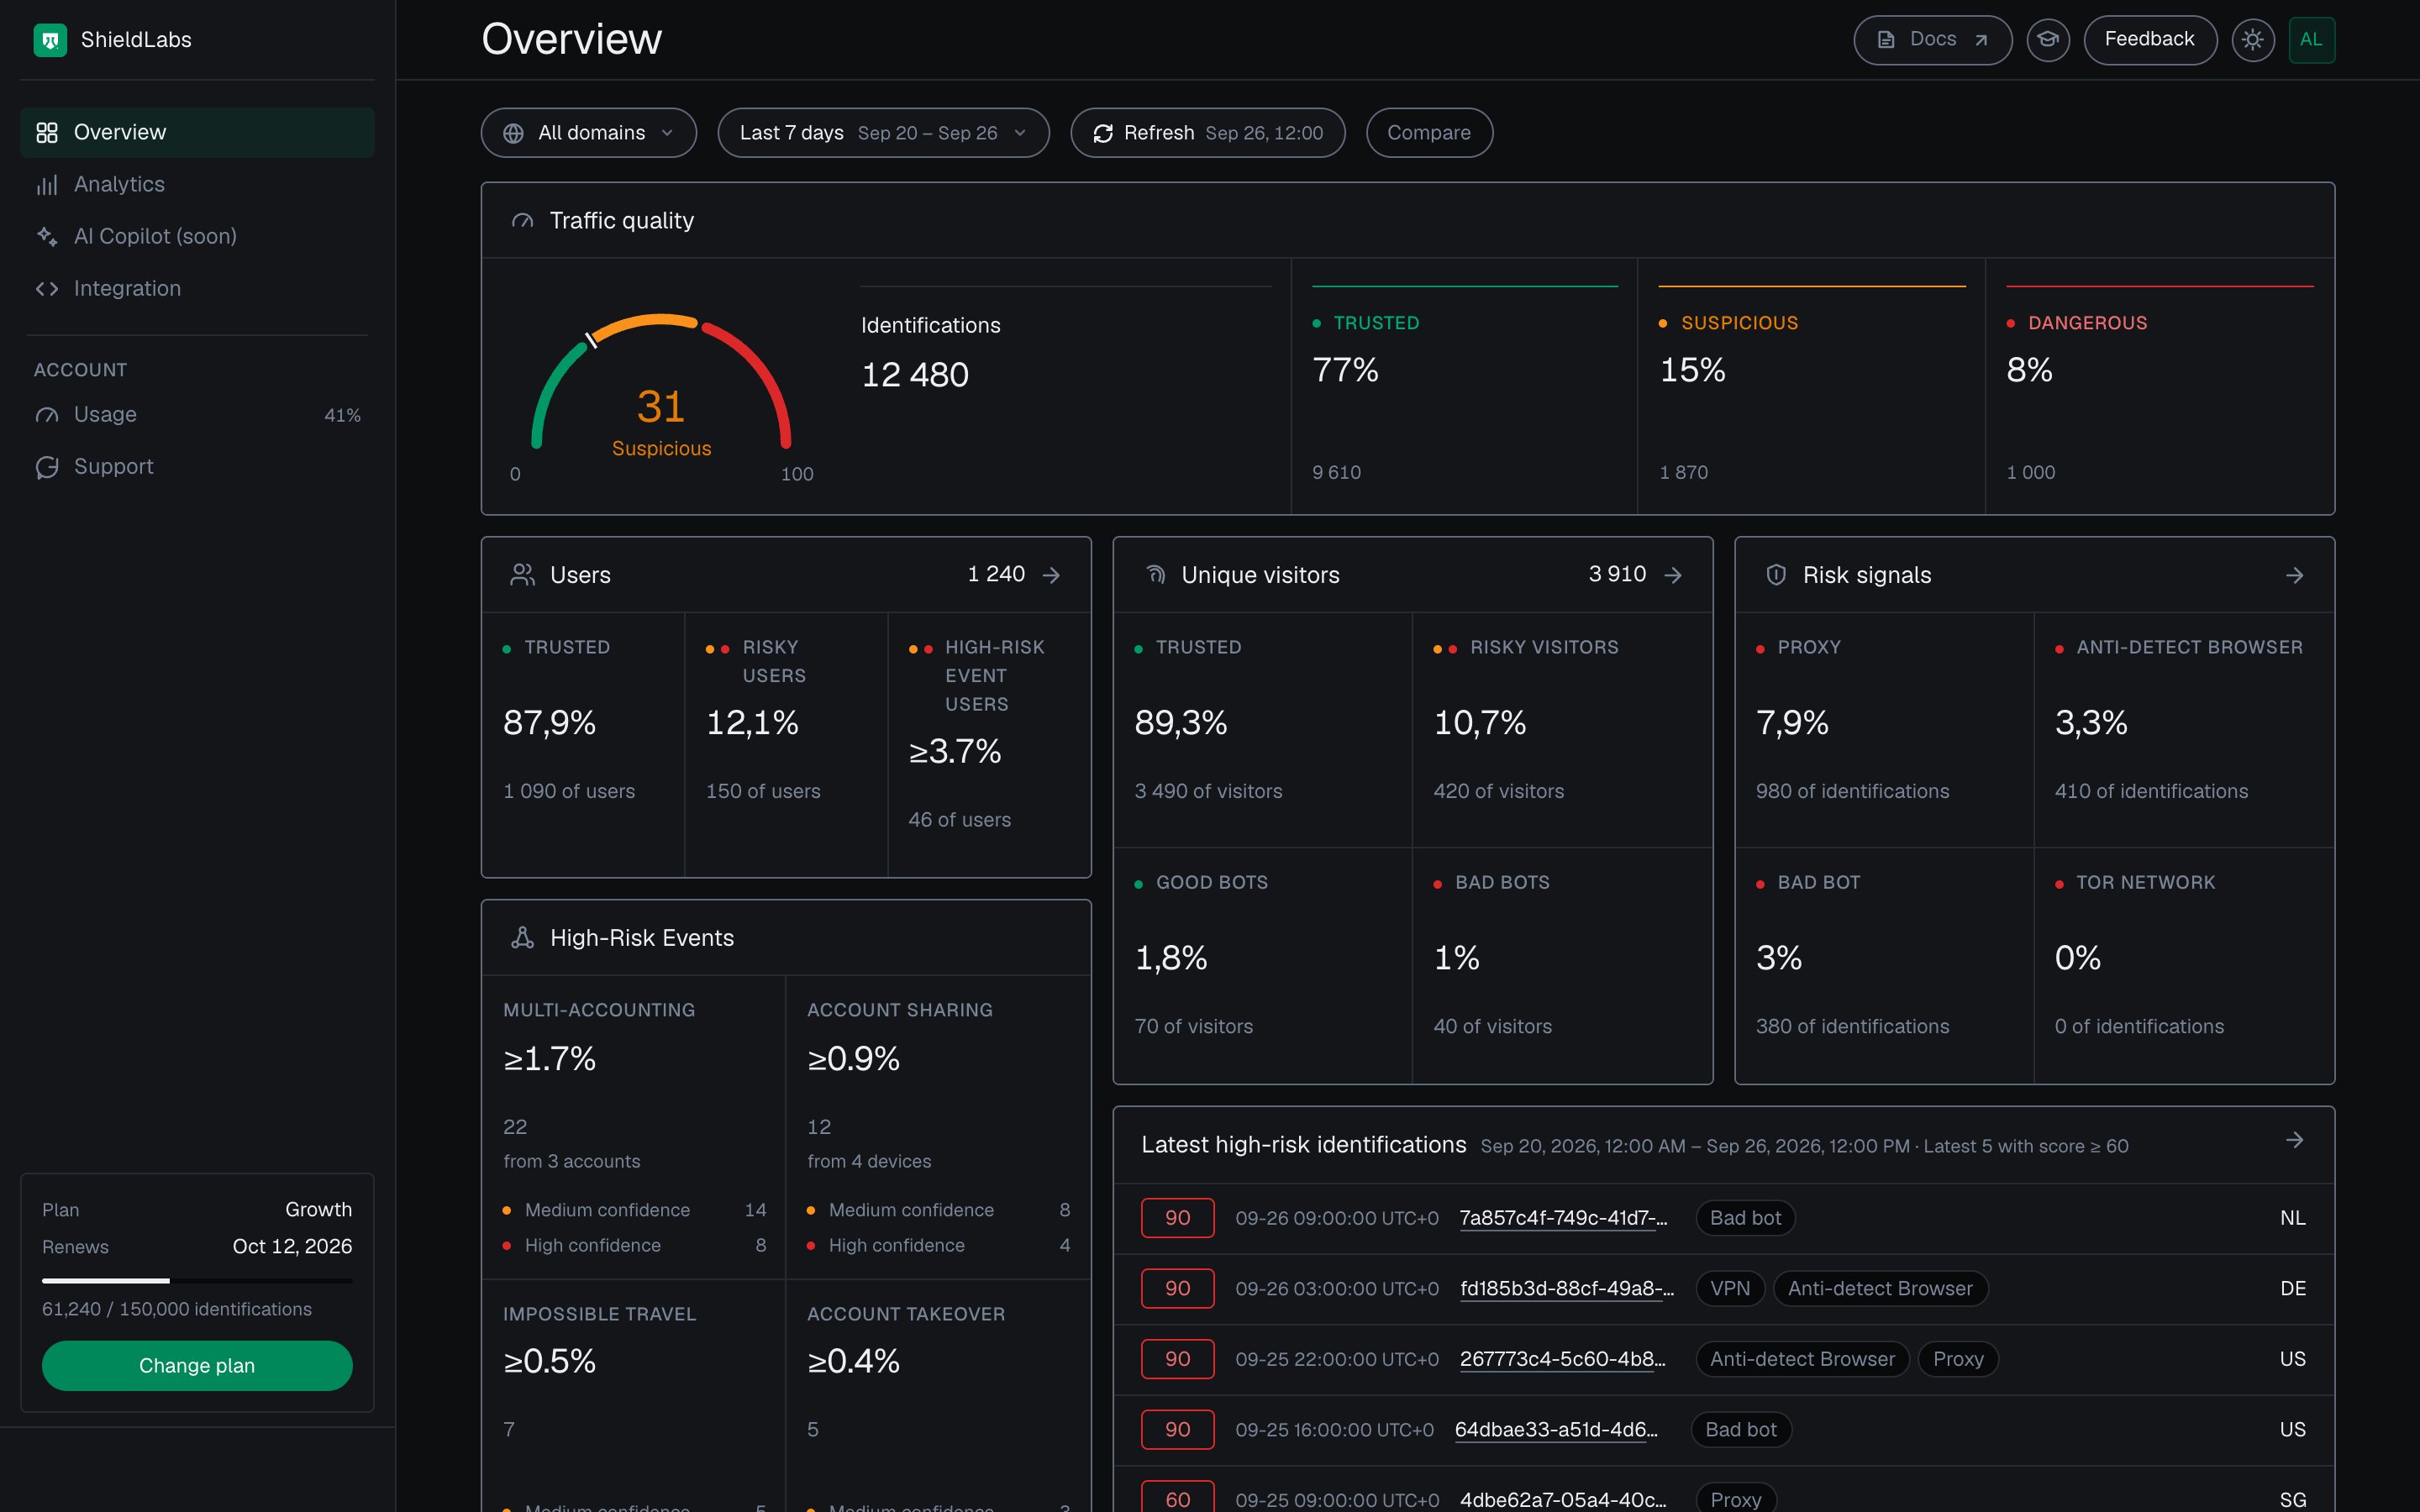
Task: Click the Users people icon
Action: coord(522,575)
